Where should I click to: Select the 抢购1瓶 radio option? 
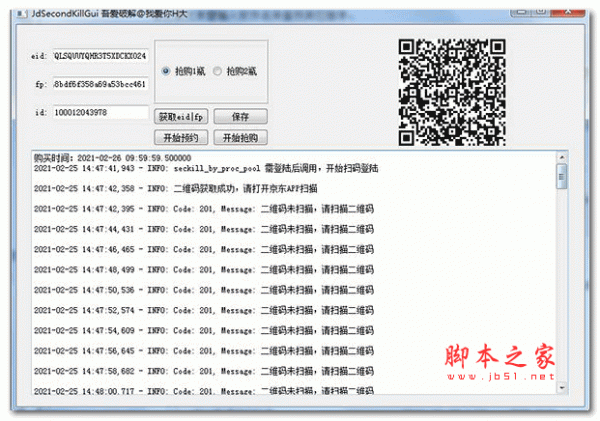coord(184,71)
